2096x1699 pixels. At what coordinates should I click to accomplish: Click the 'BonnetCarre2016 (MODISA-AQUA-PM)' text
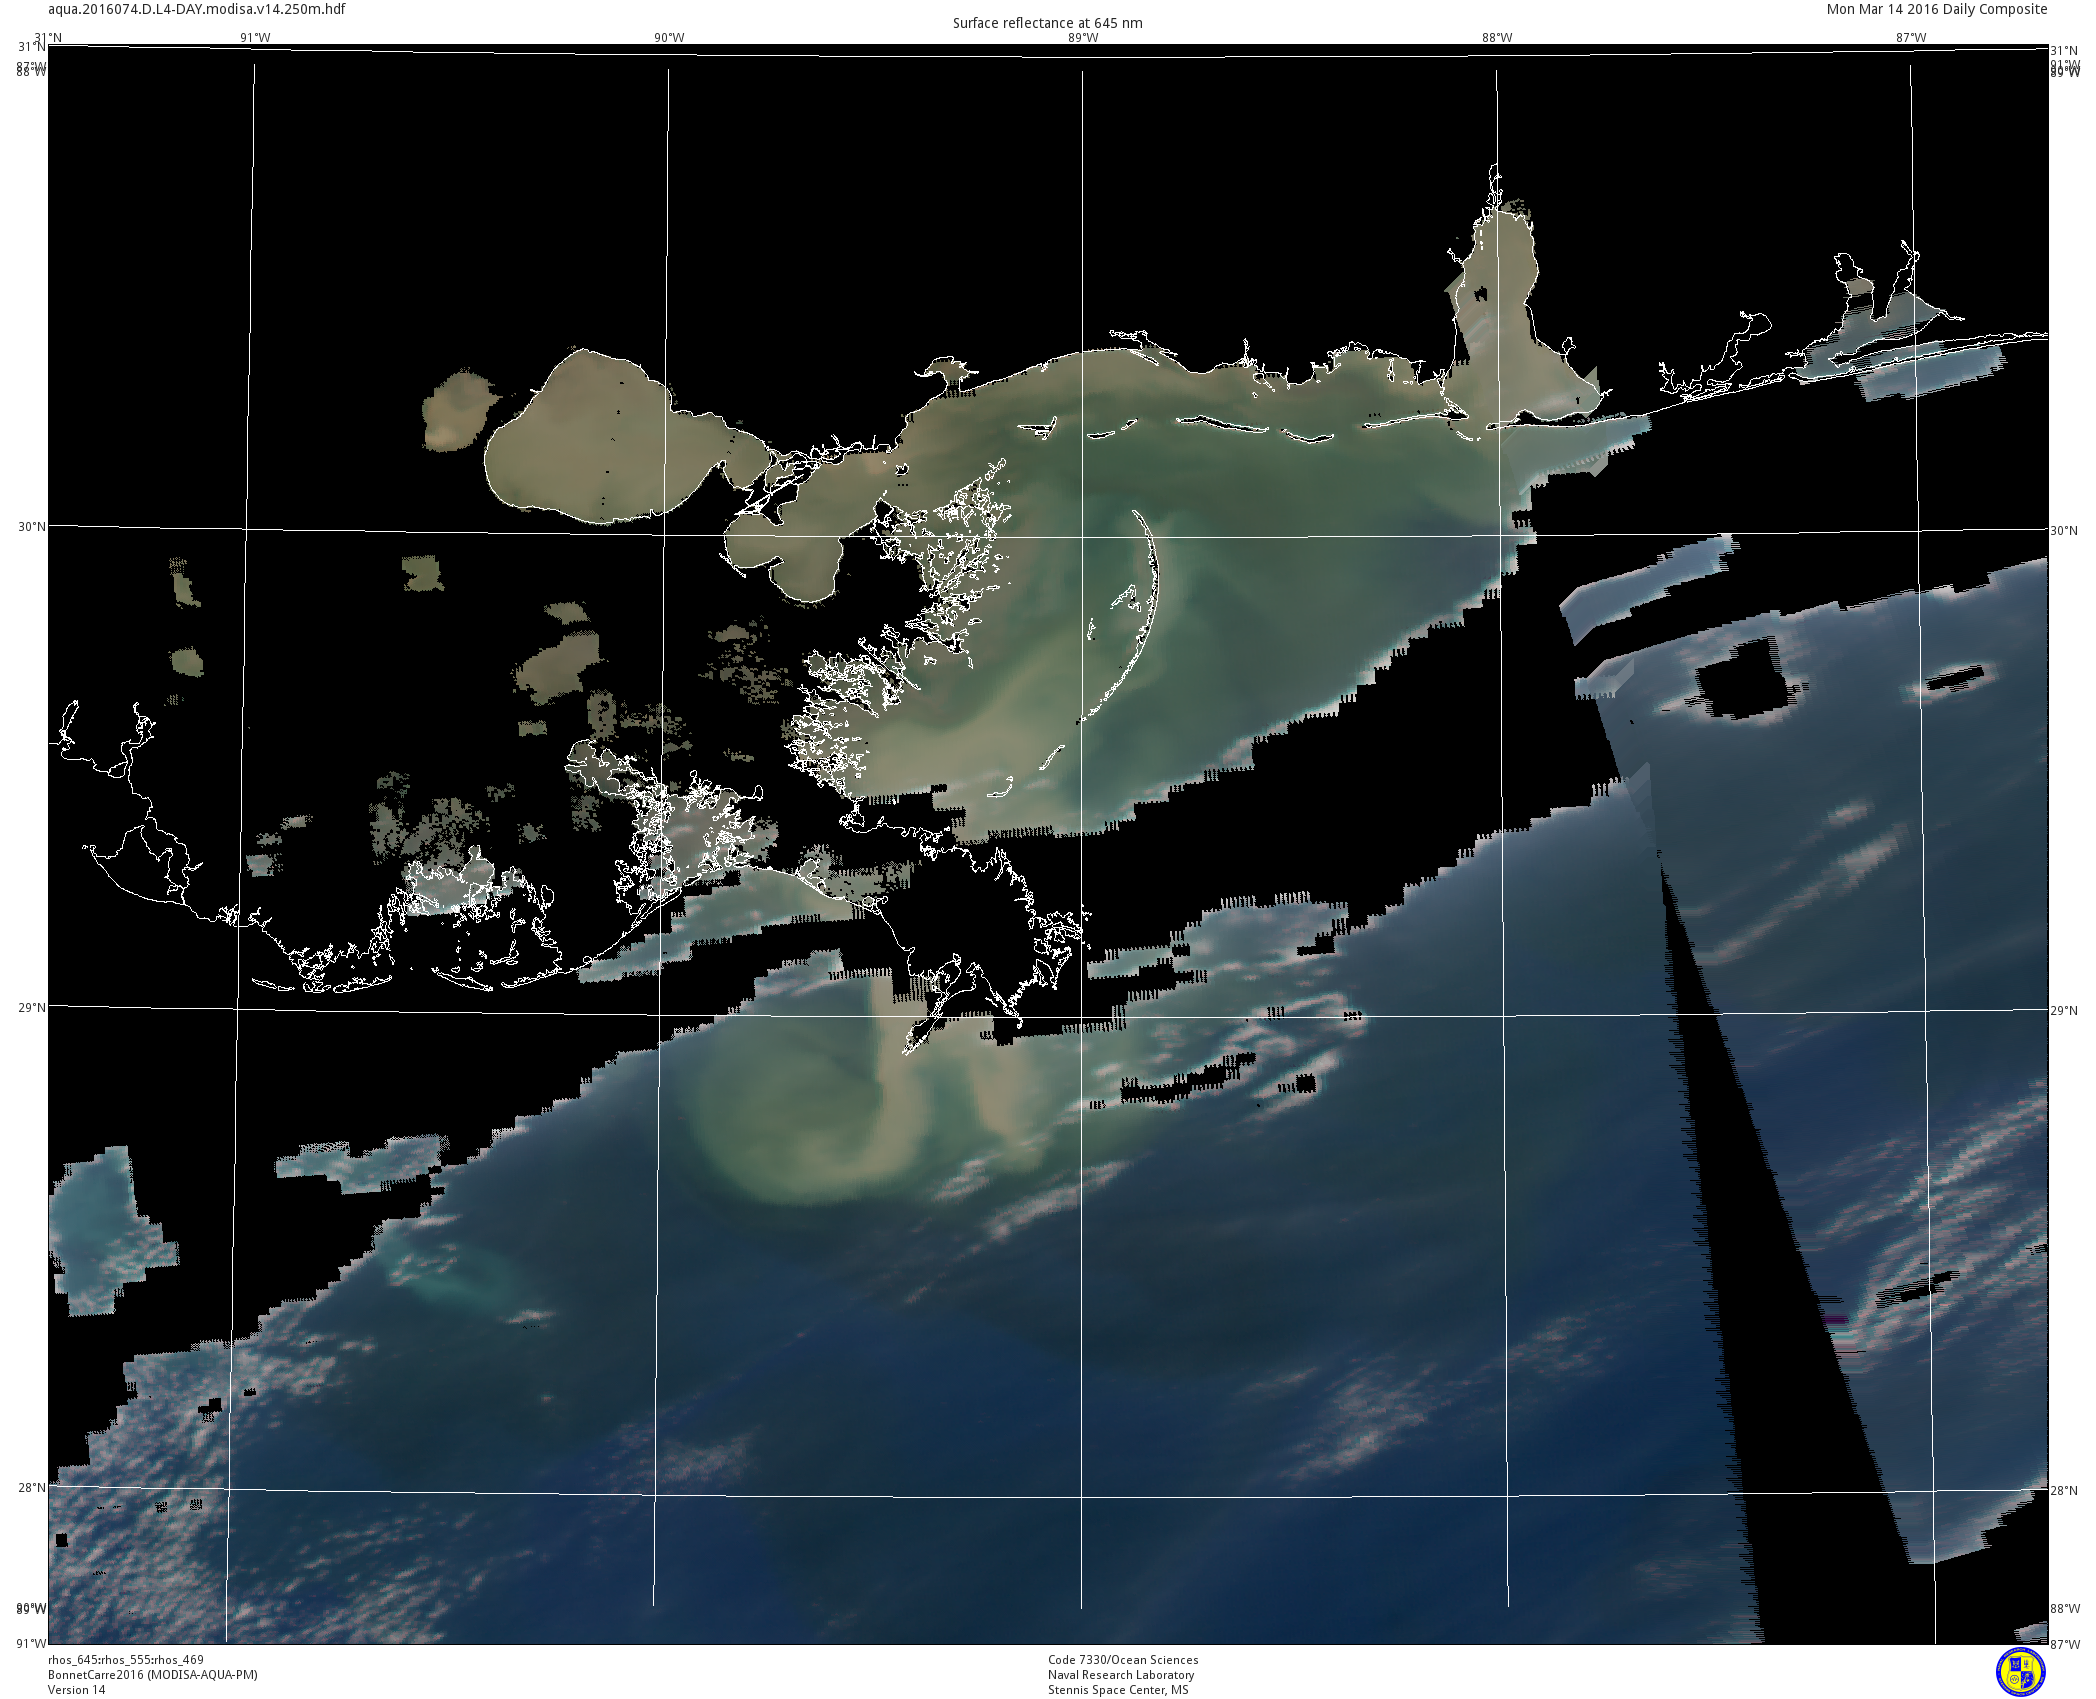[153, 1674]
